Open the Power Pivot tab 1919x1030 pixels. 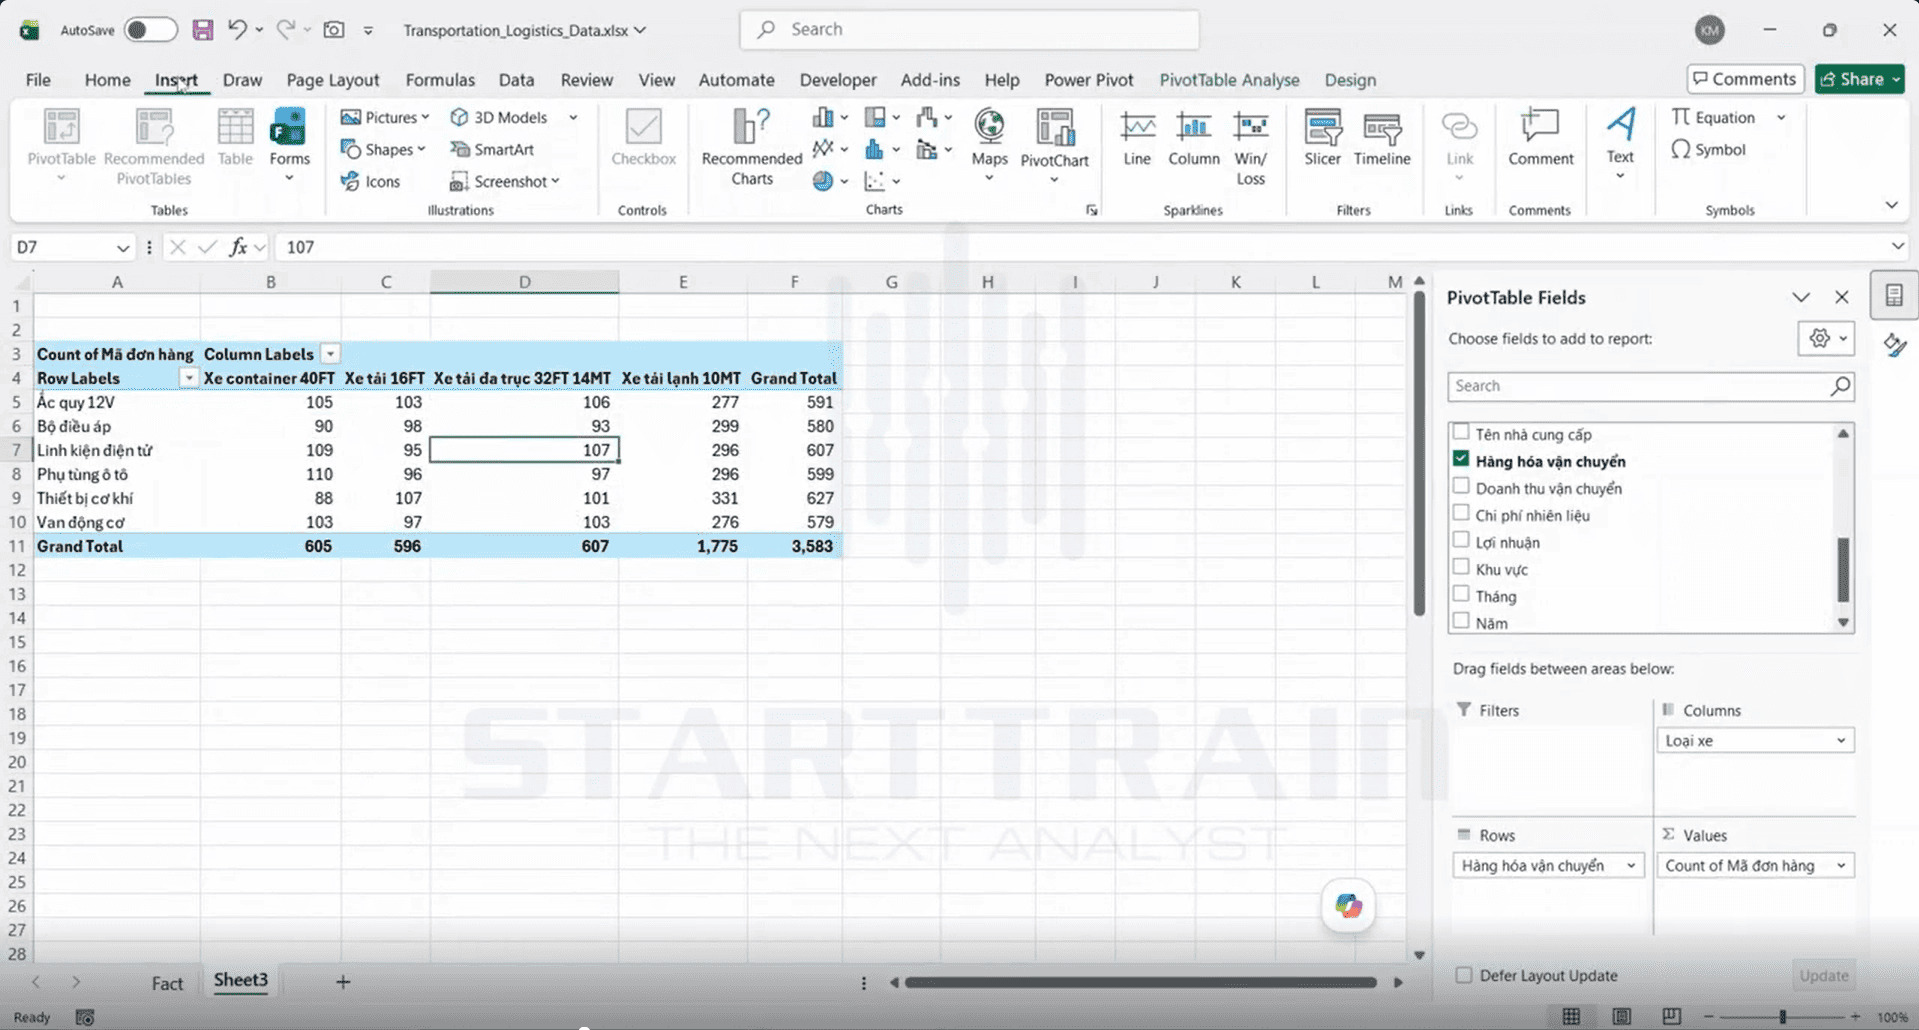(1089, 80)
